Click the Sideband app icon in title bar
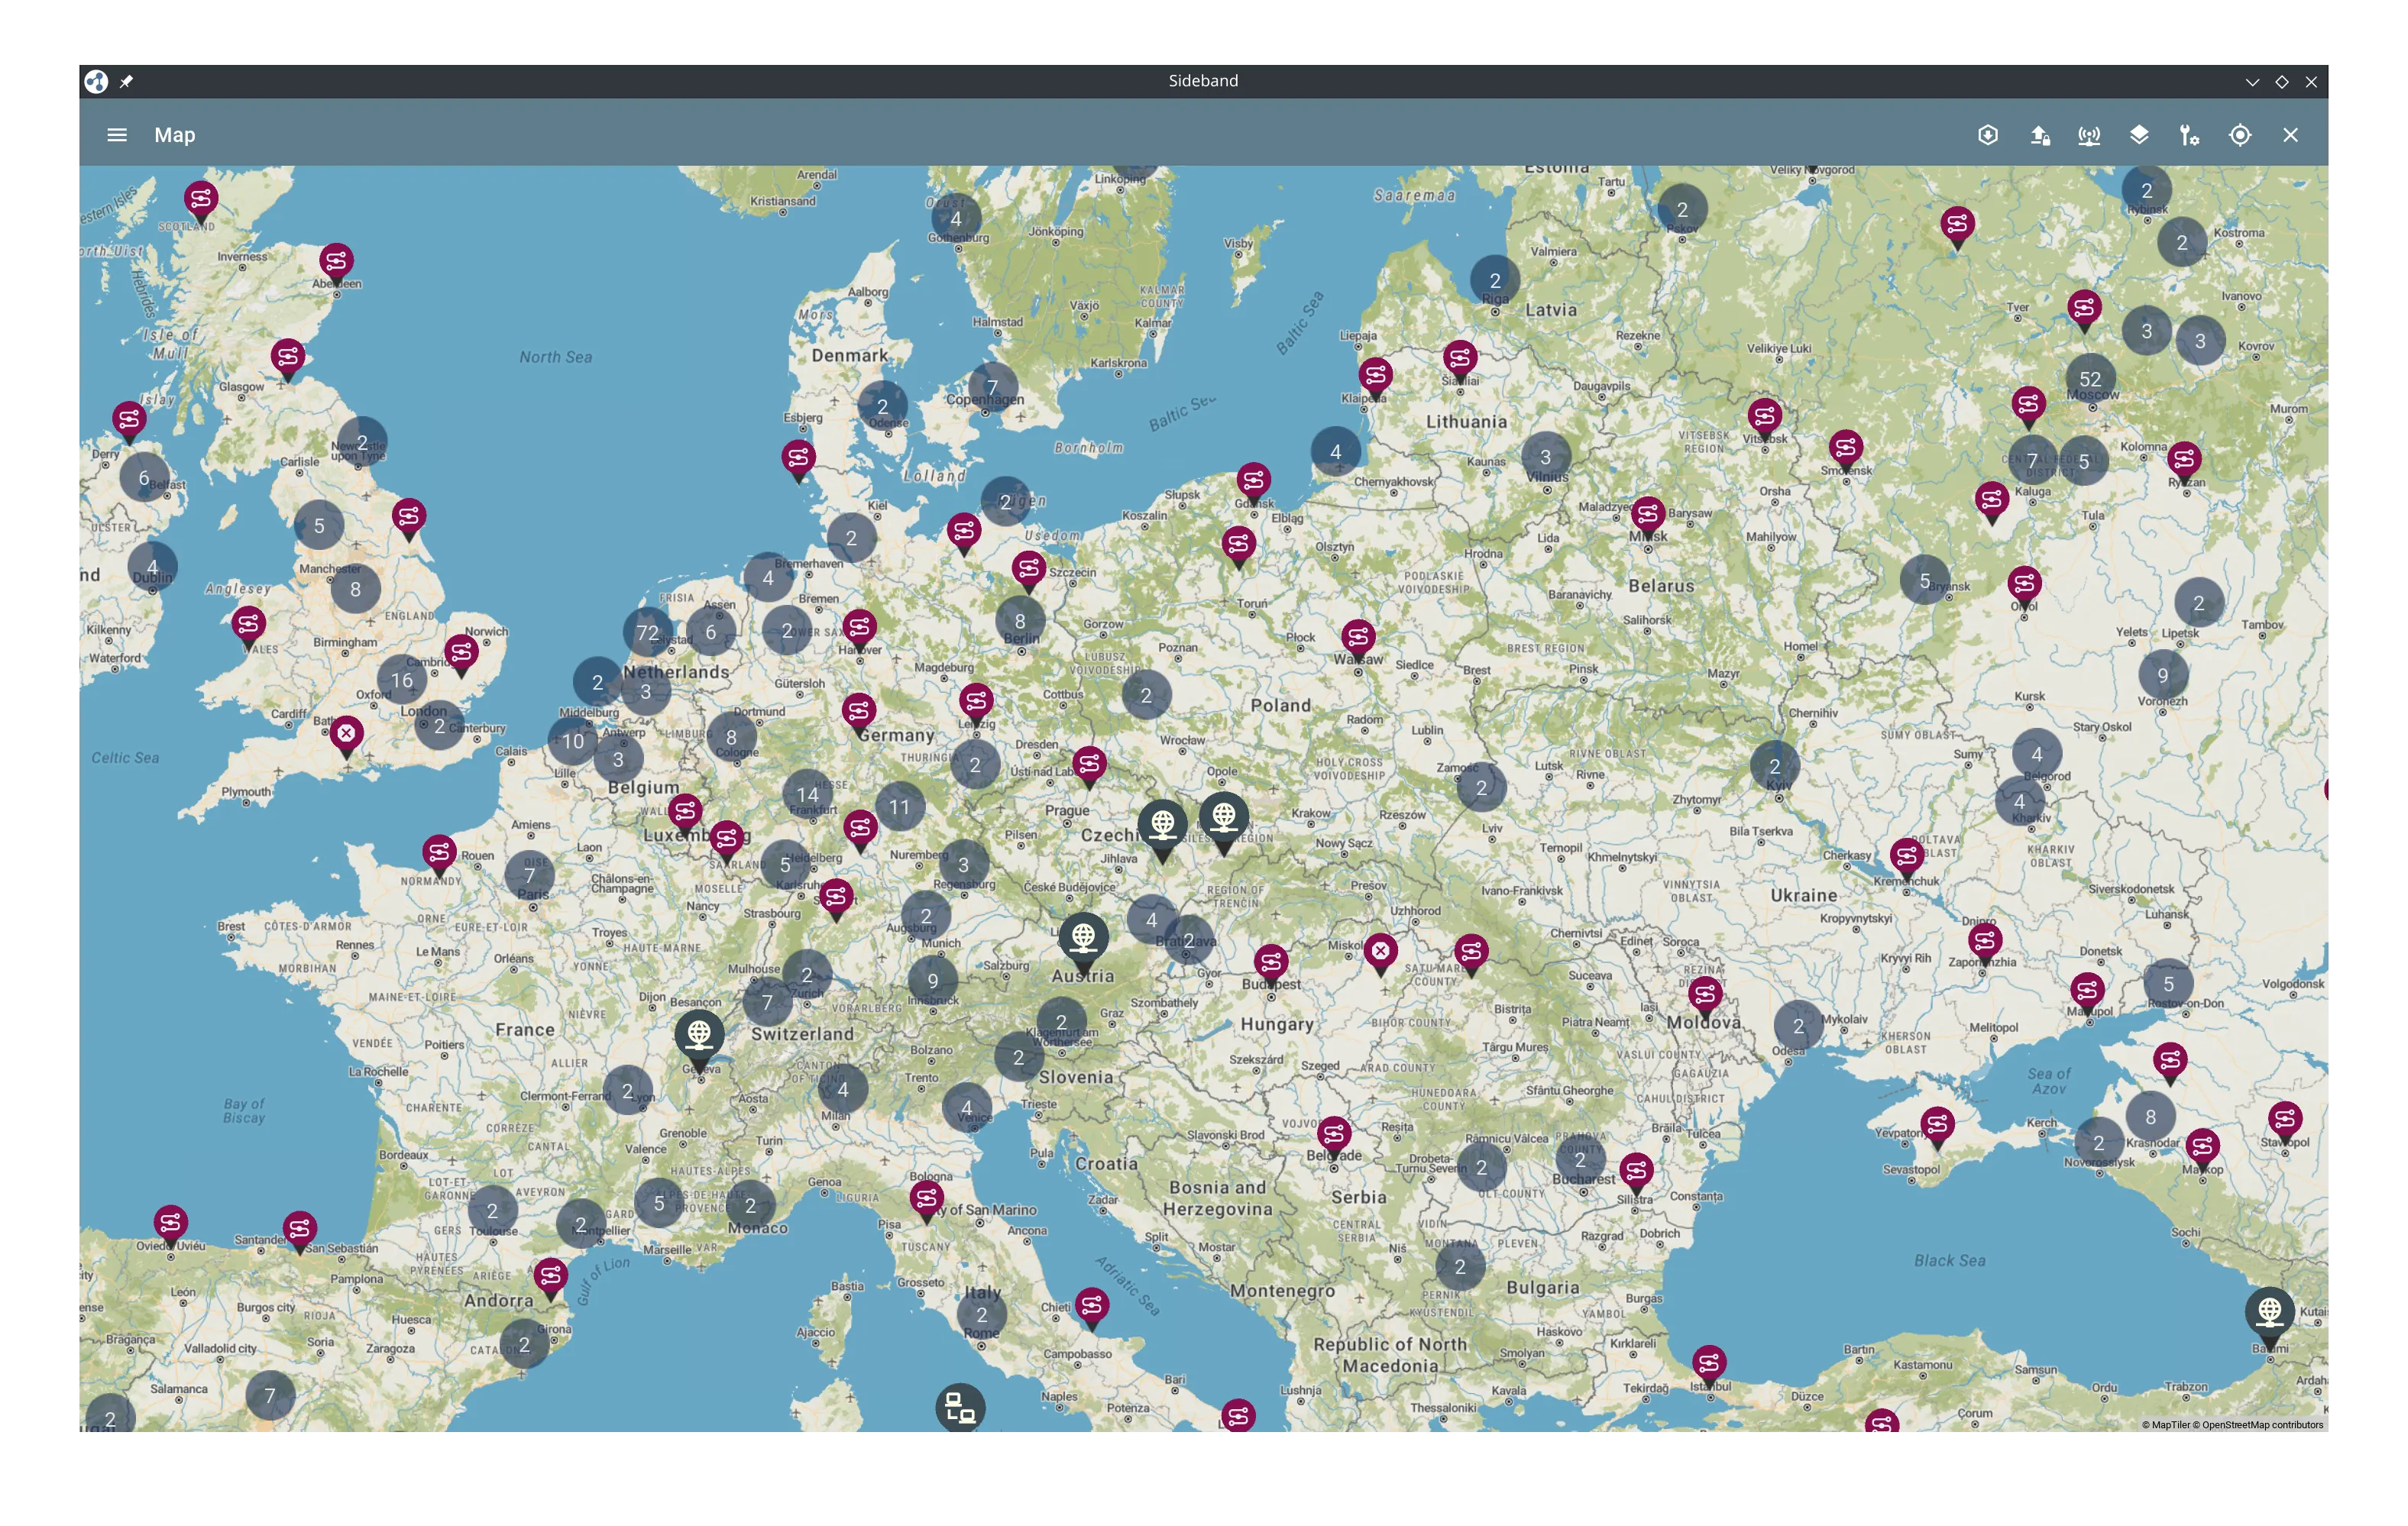 96,82
